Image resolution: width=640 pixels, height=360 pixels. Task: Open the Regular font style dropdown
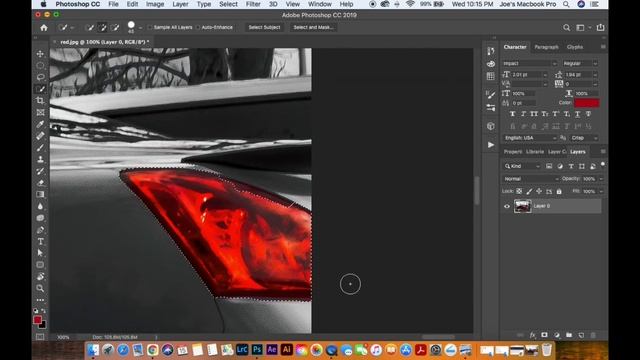pyautogui.click(x=580, y=63)
